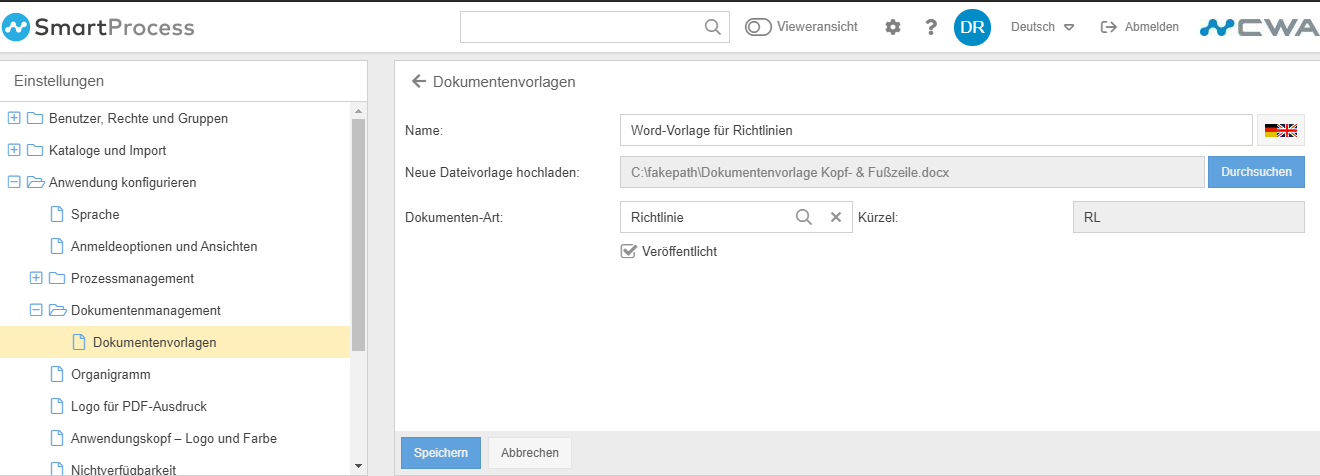Uncheck the Veröffentlicht checkbox
The width and height of the screenshot is (1320, 476).
click(629, 251)
